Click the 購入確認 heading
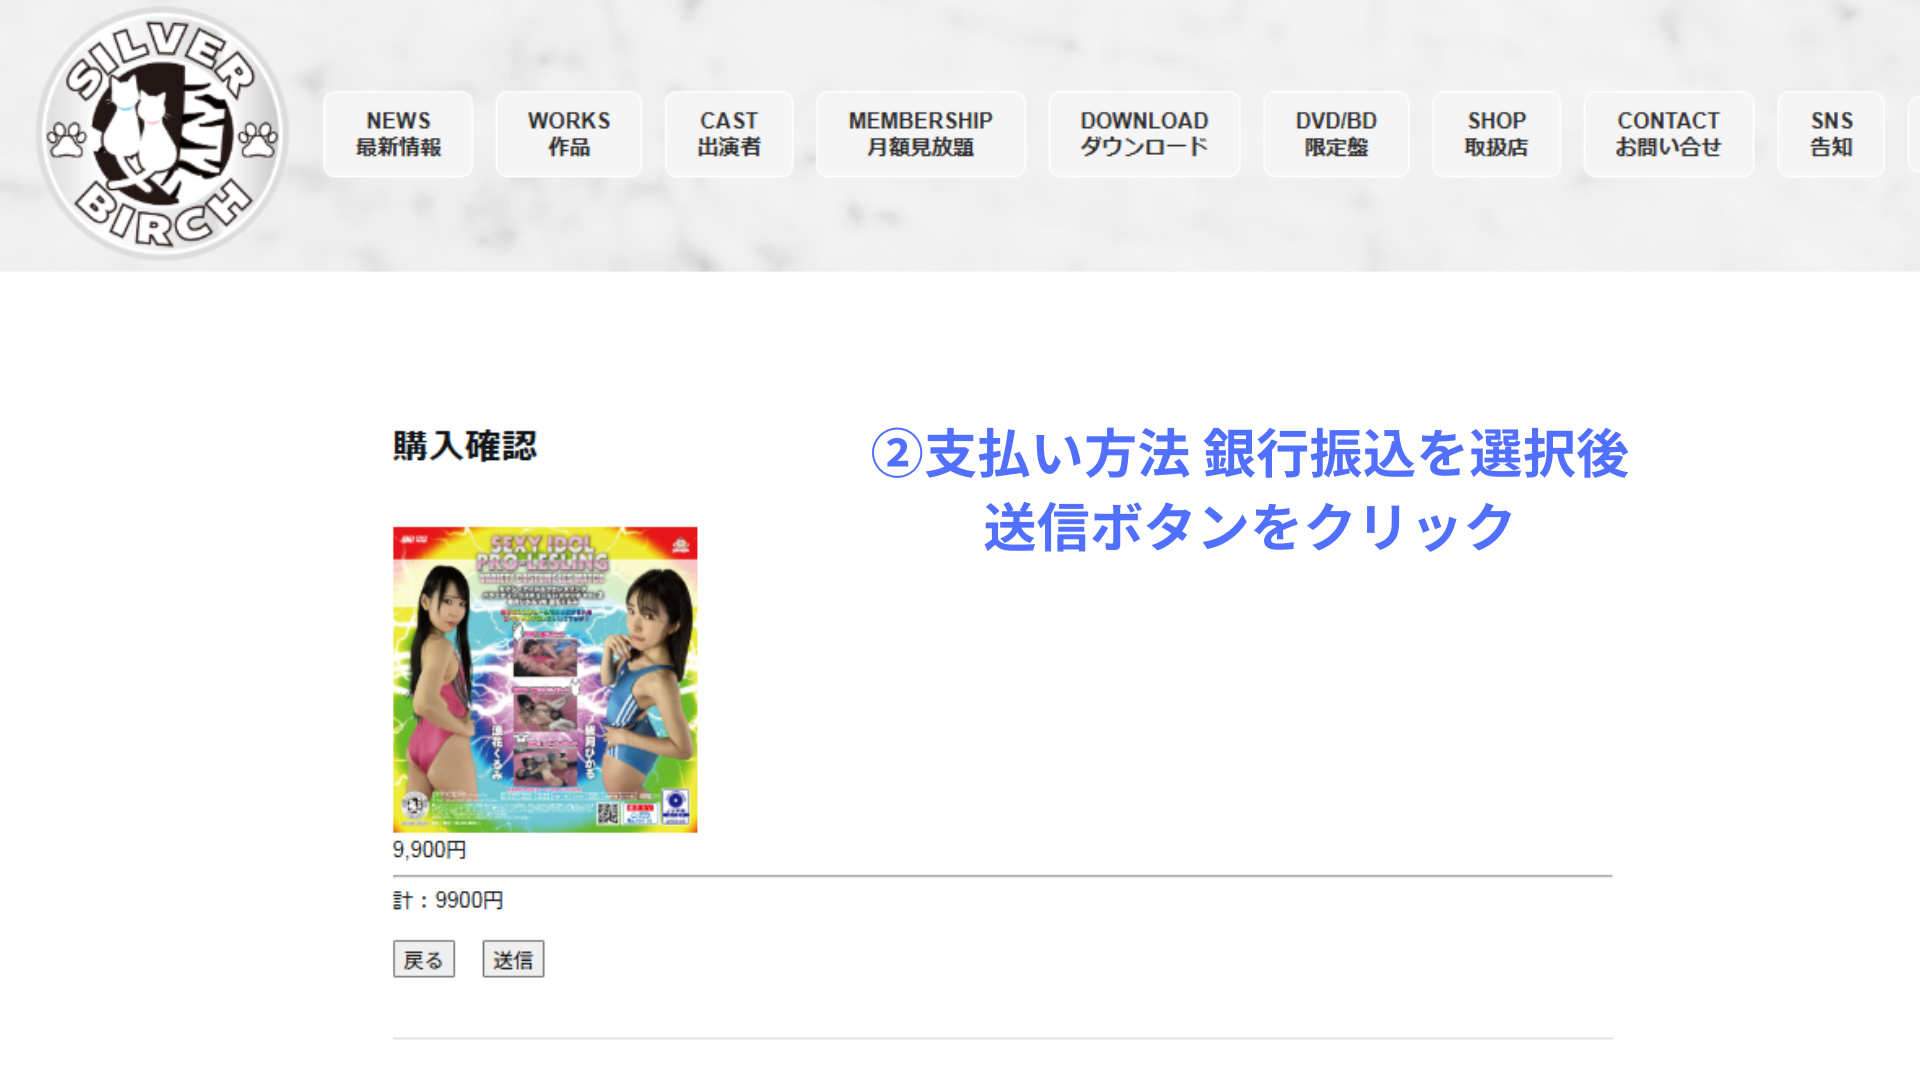 coord(465,446)
